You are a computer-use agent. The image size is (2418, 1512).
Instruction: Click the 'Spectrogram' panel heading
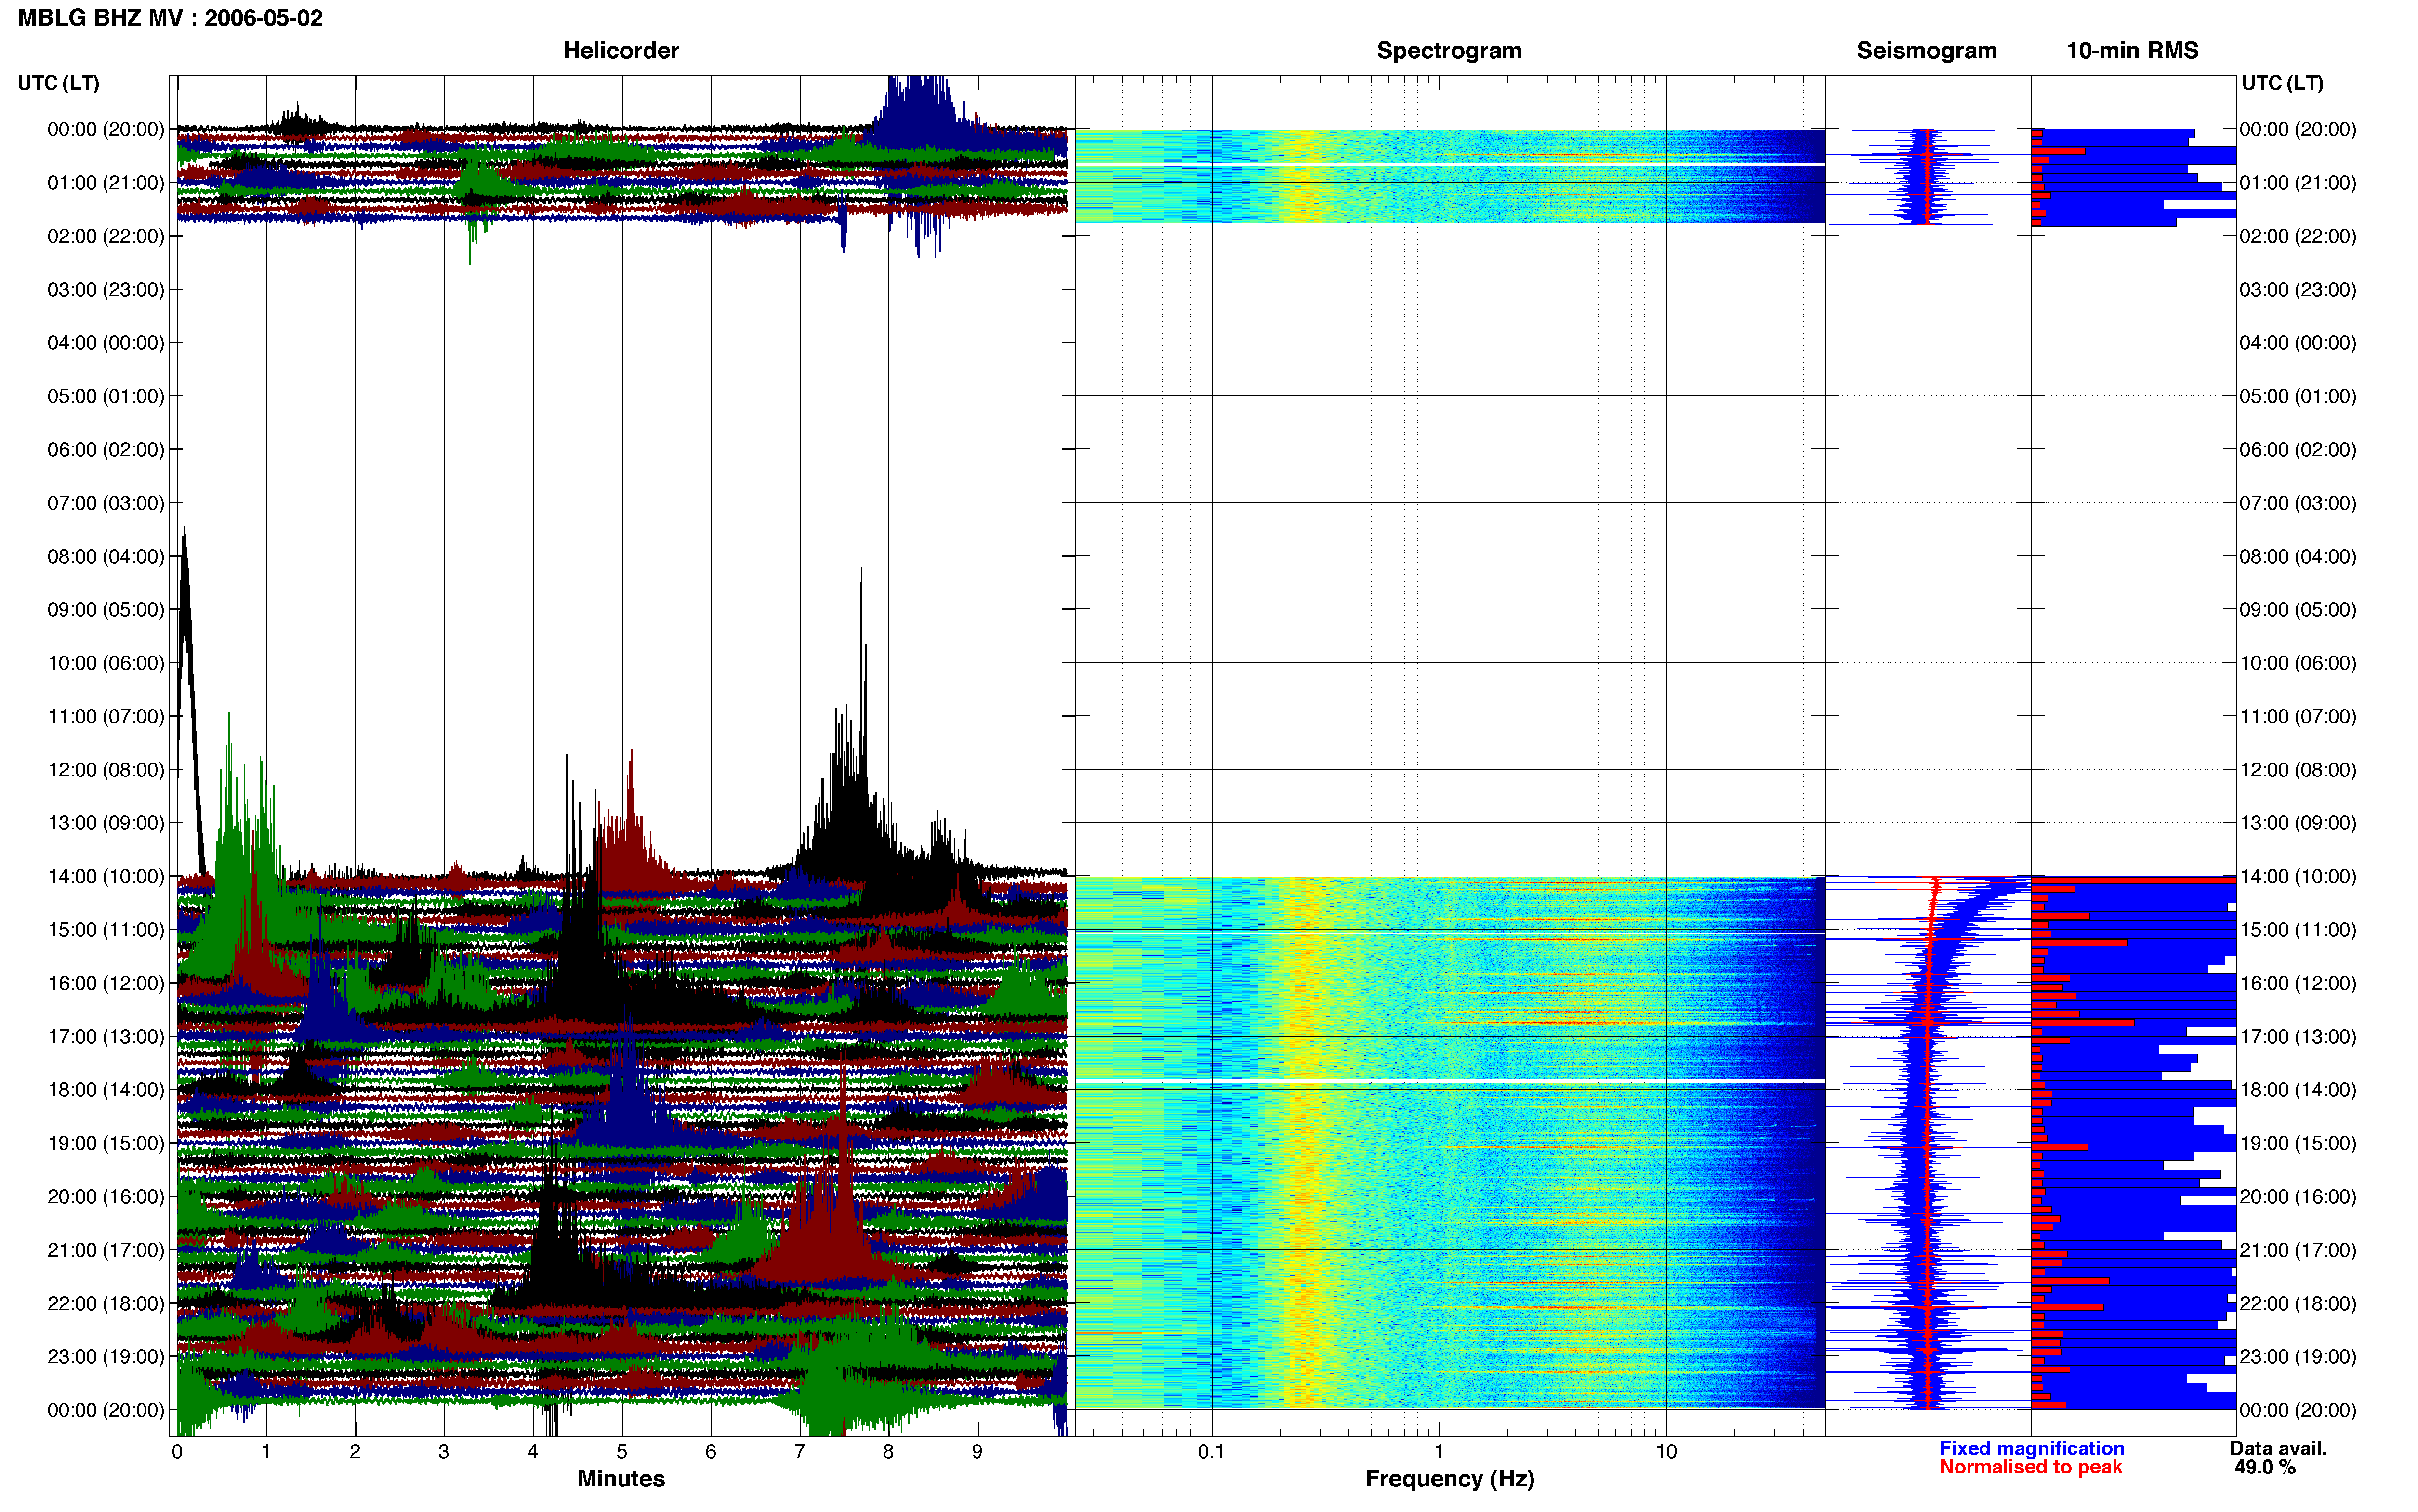pyautogui.click(x=1449, y=51)
